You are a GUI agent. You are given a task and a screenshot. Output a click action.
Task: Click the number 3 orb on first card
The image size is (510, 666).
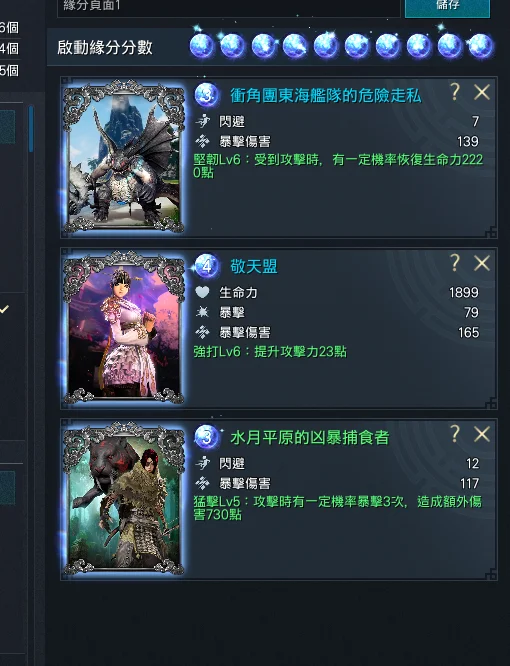tap(207, 96)
